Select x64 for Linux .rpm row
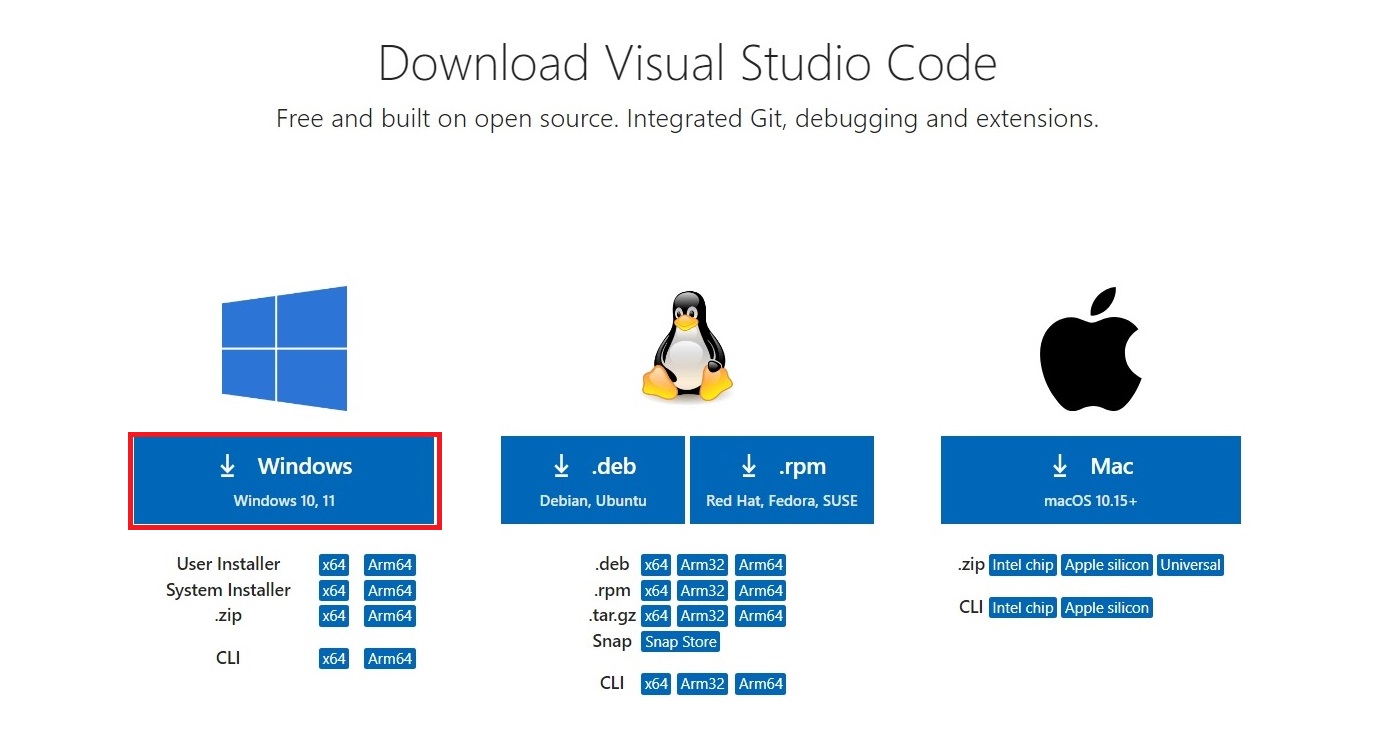The height and width of the screenshot is (737, 1383). (x=656, y=590)
